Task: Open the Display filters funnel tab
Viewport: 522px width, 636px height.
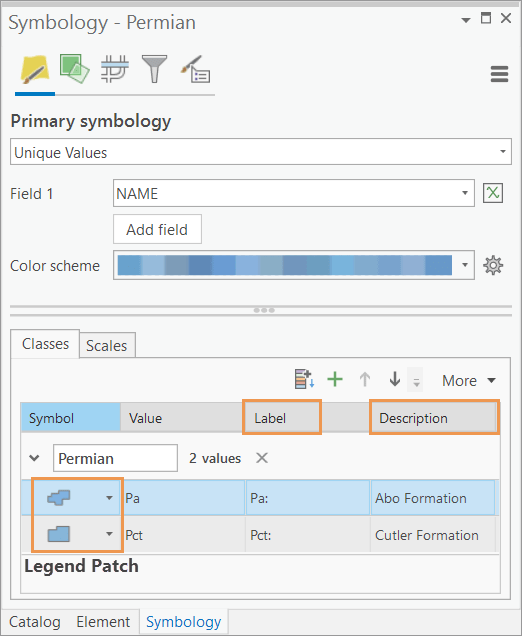Action: click(x=154, y=69)
